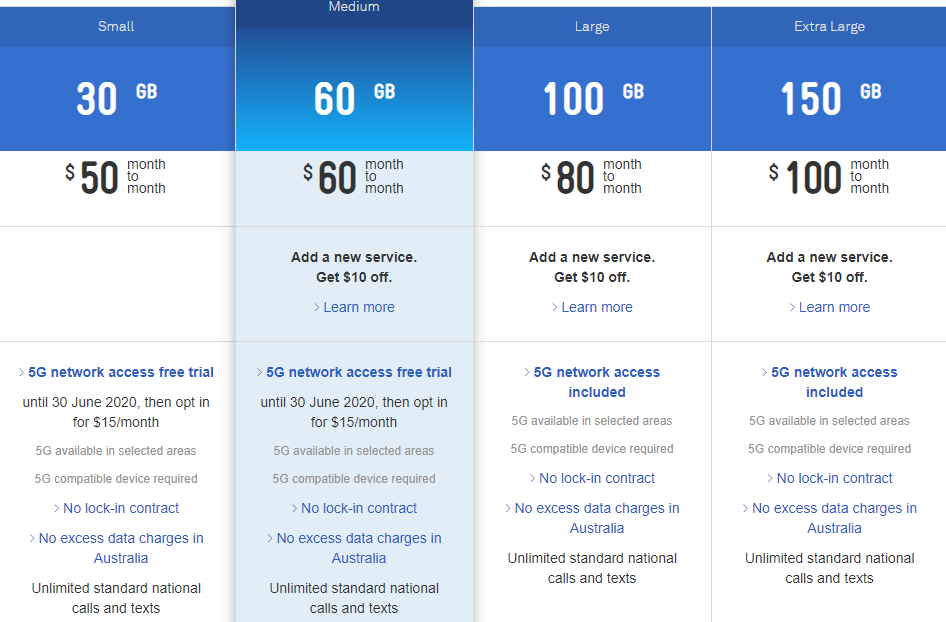Click No lock-in contract in Extra Large plan
The width and height of the screenshot is (946, 622).
[834, 478]
